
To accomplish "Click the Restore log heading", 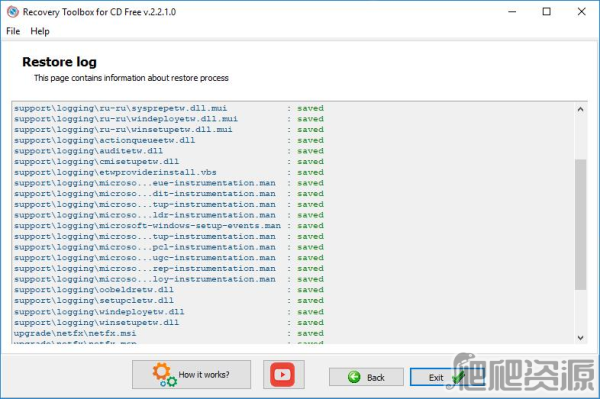I will tap(59, 62).
